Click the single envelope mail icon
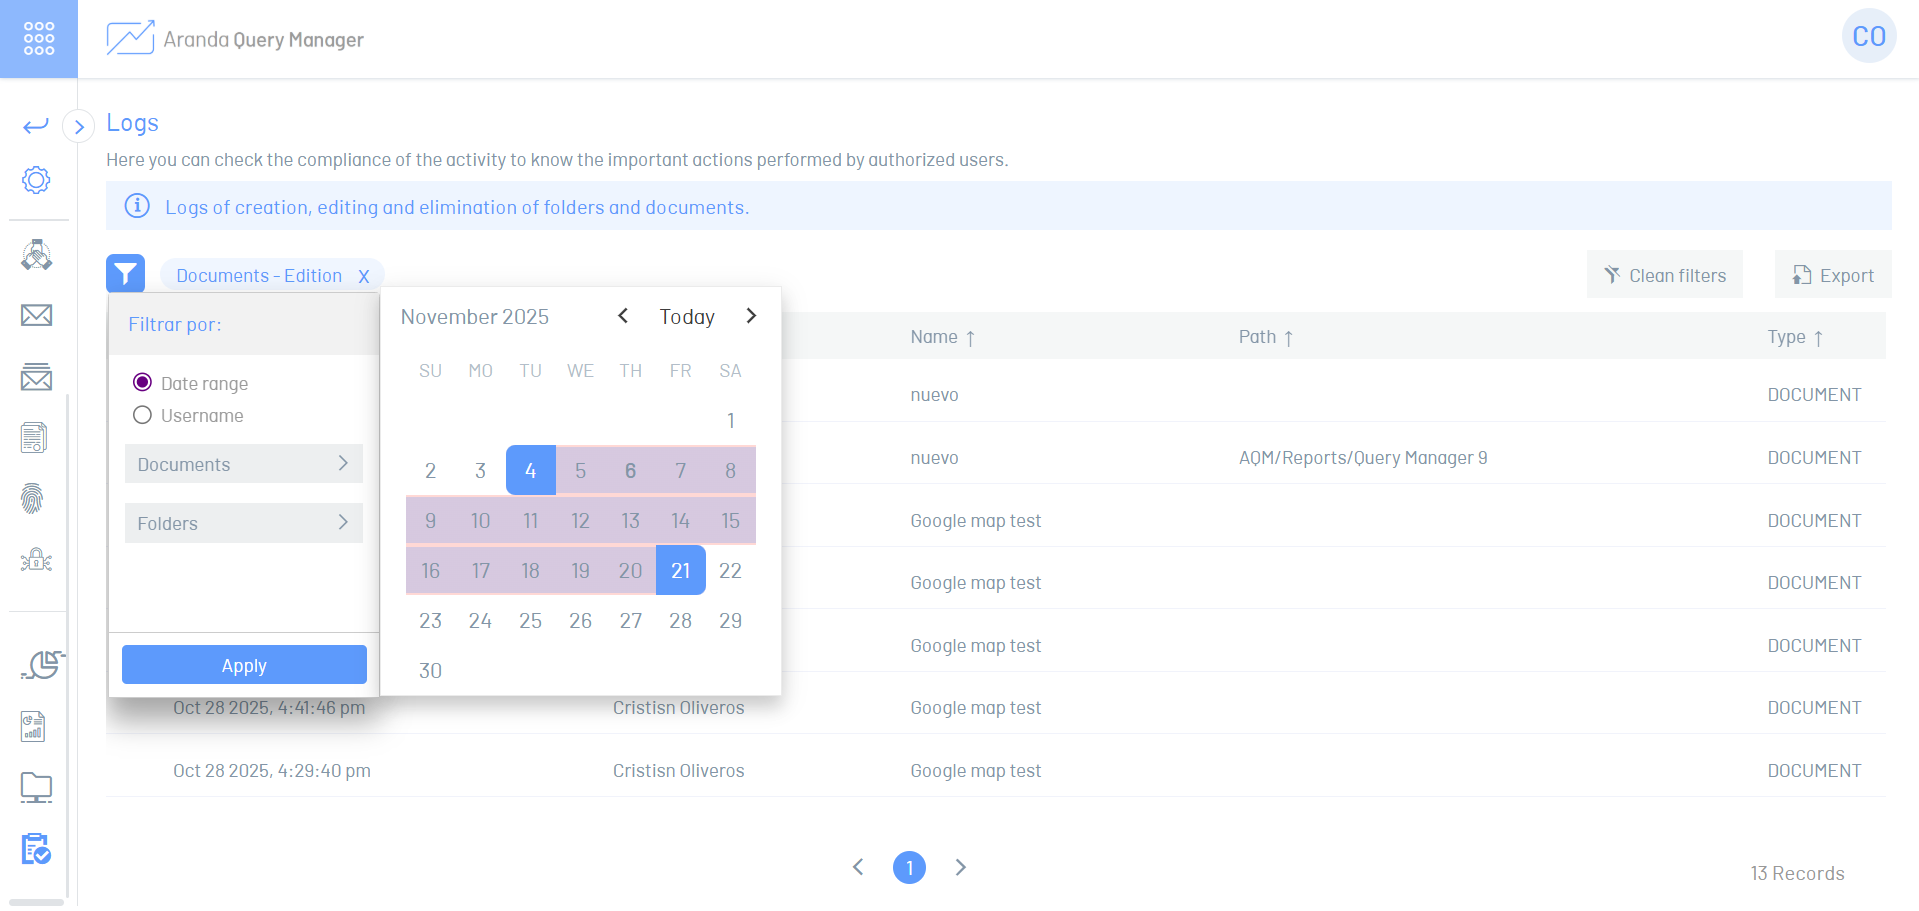Viewport: 1919px width, 911px height. click(x=36, y=316)
